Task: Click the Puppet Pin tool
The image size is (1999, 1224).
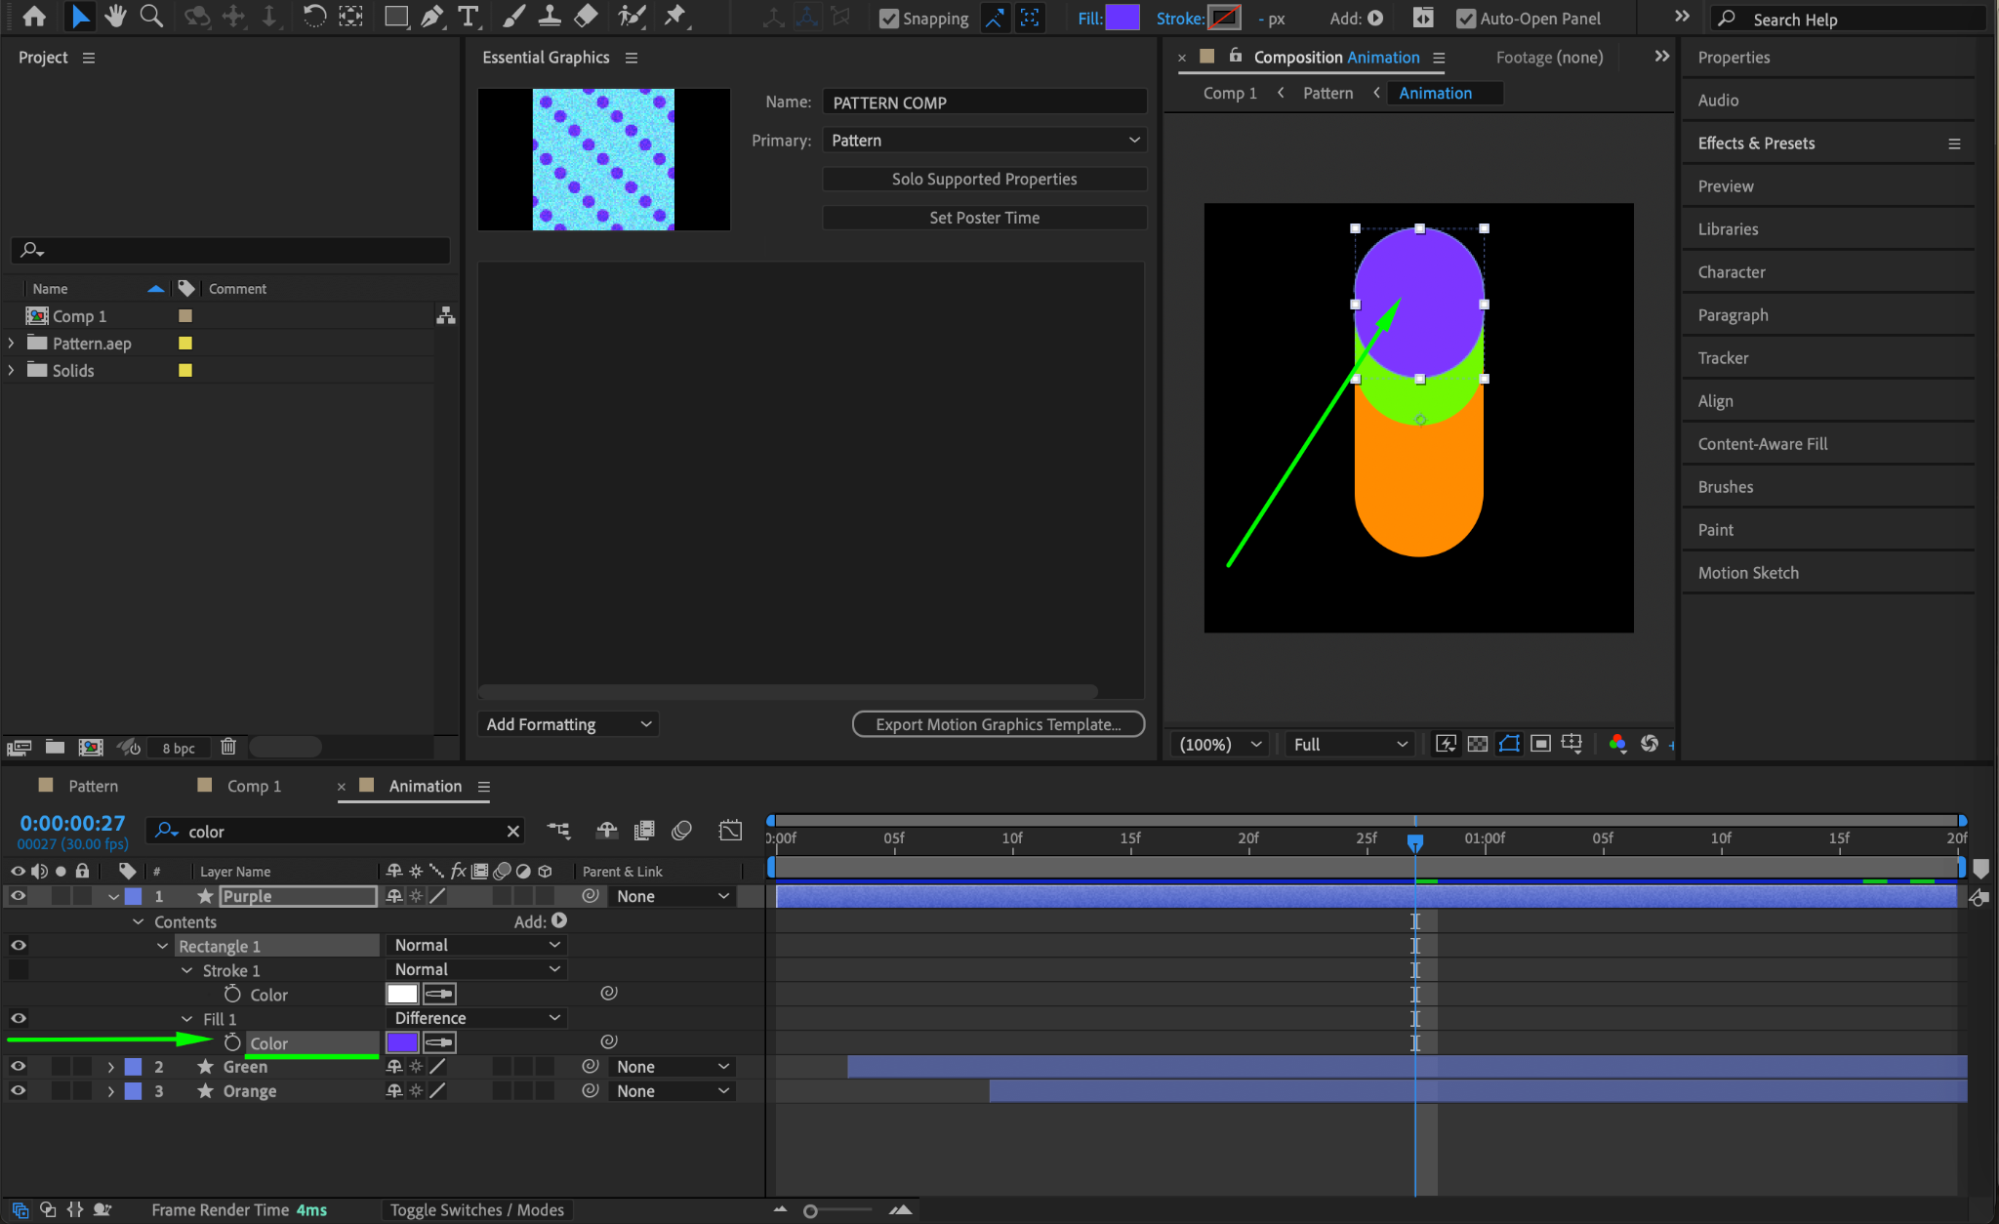Action: pos(676,16)
